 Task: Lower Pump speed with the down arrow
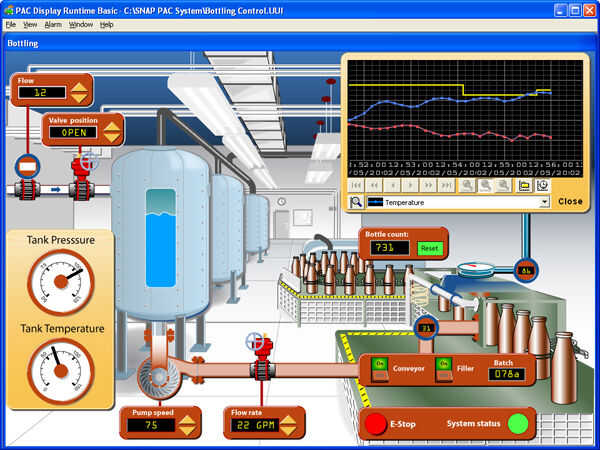(188, 430)
